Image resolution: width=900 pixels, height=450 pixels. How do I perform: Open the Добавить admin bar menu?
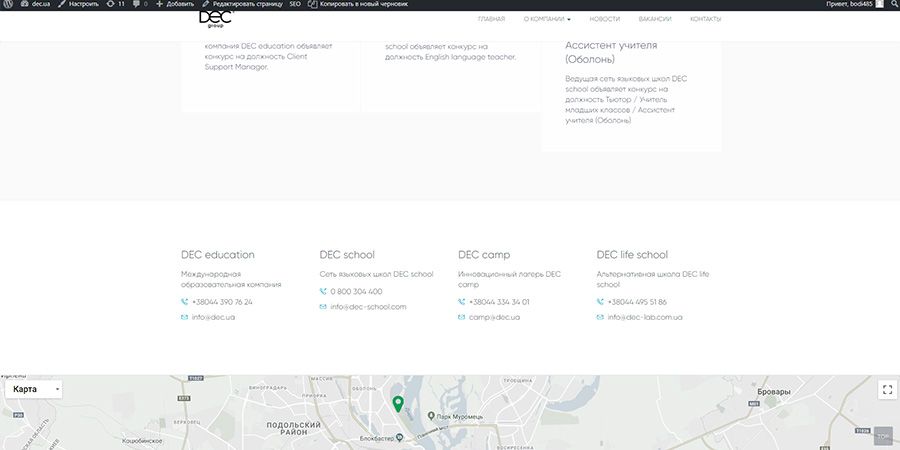[x=175, y=5]
